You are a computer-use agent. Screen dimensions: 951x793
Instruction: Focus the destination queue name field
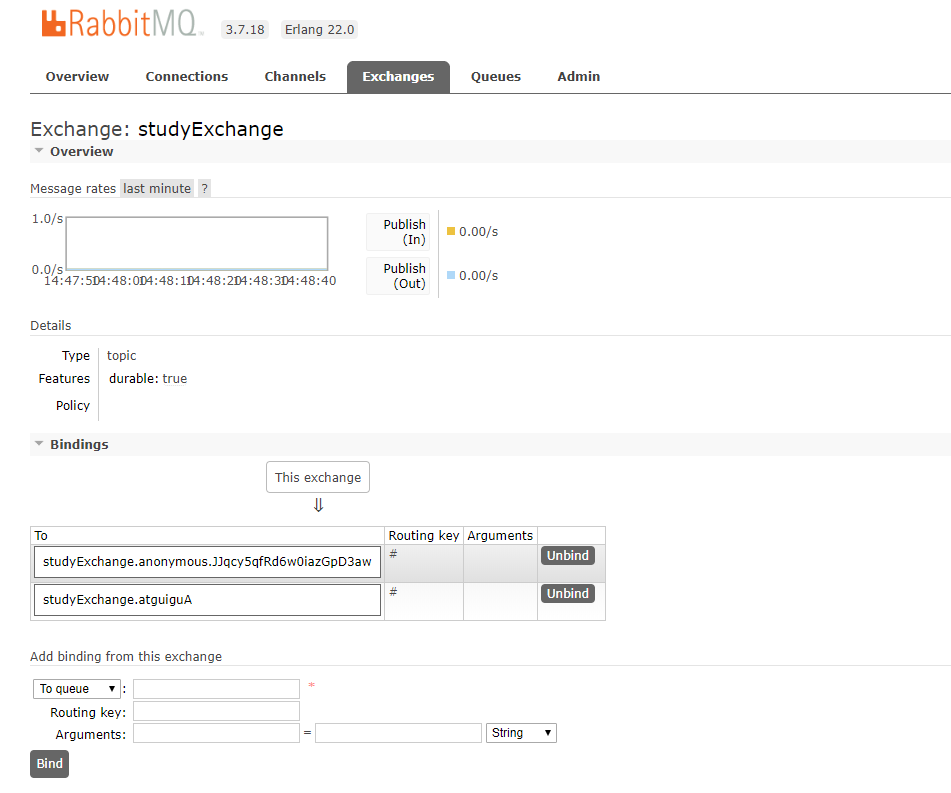(x=217, y=689)
